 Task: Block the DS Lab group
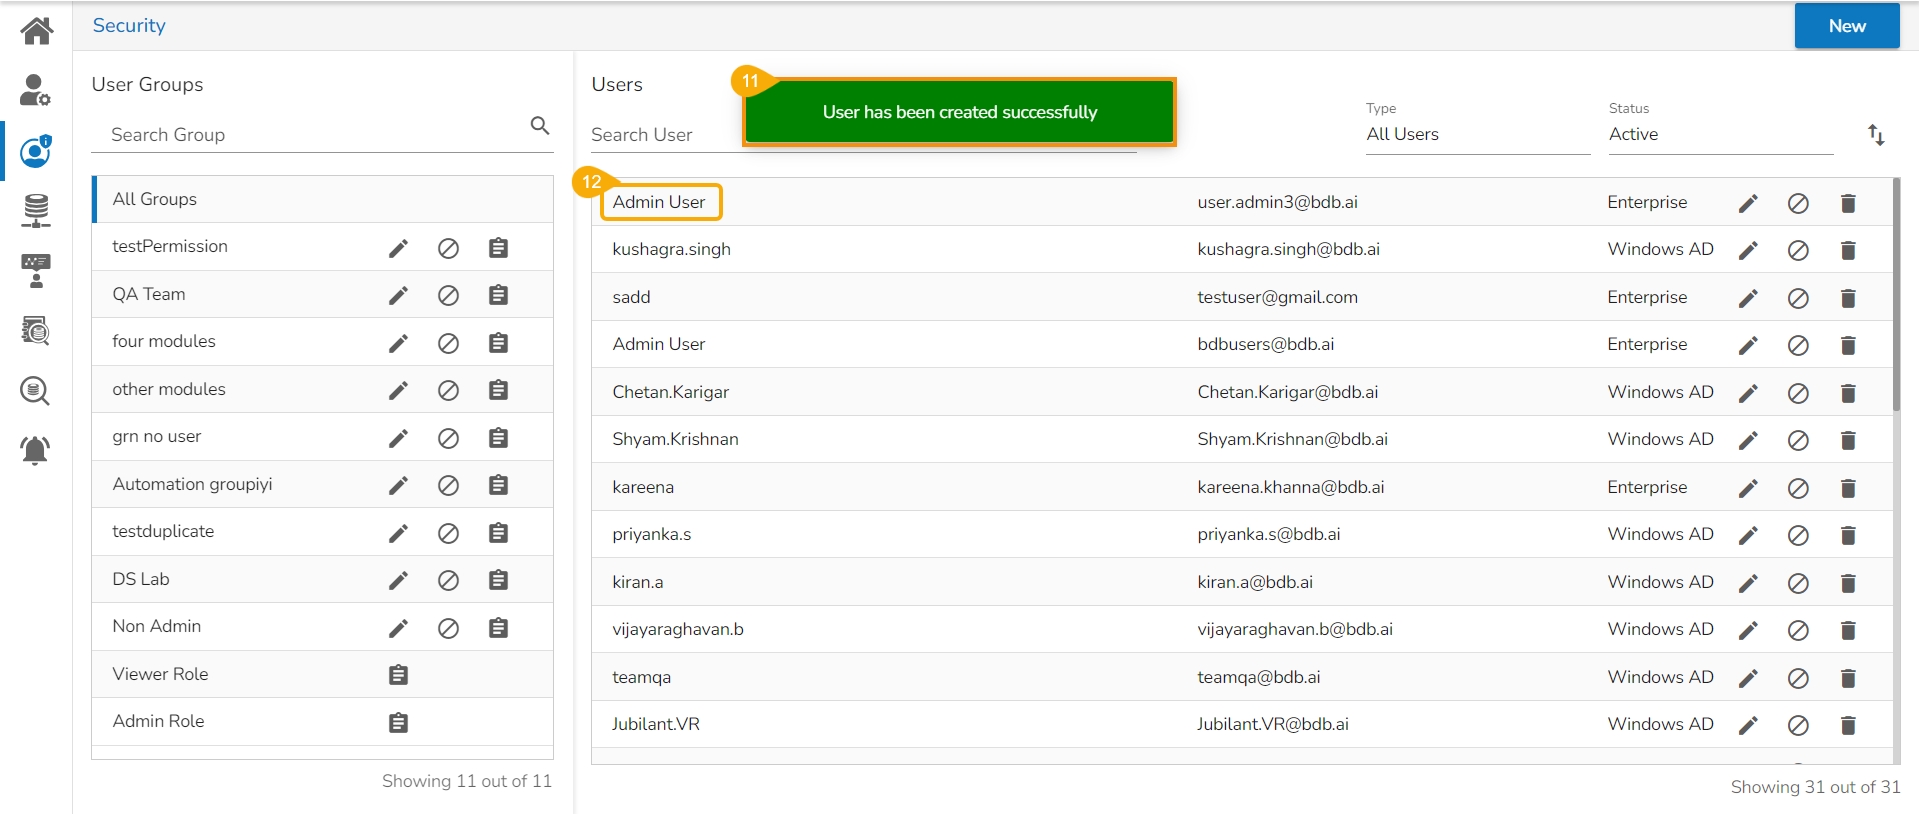(x=448, y=581)
